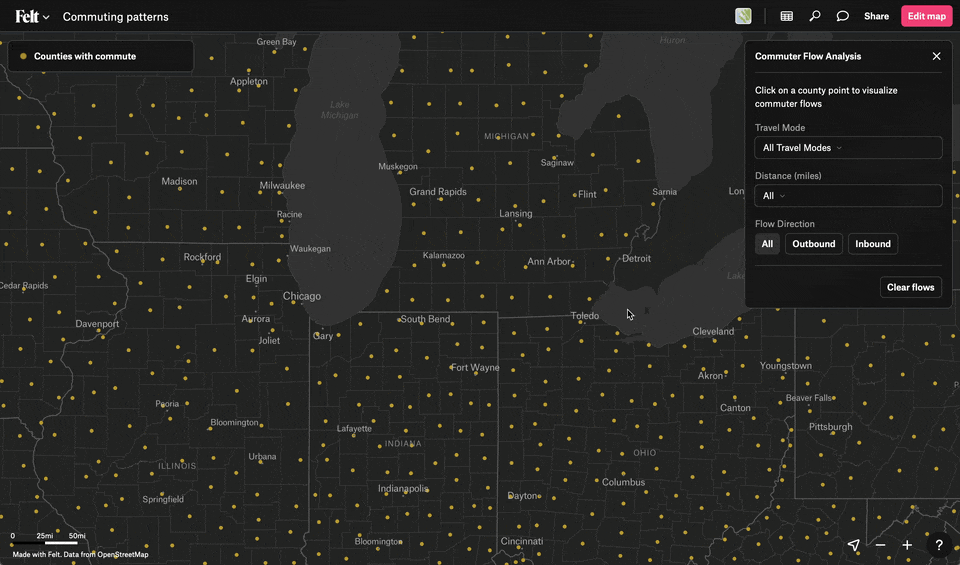Zoom in with the plus icon
The image size is (960, 565).
(907, 545)
